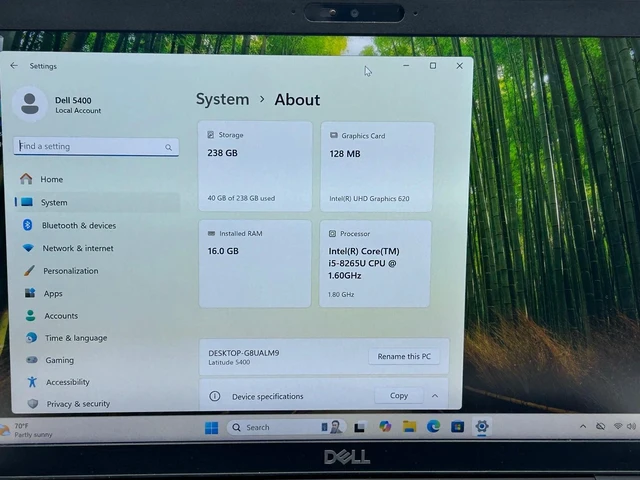Image resolution: width=640 pixels, height=480 pixels.
Task: Open Microsoft Edge from the taskbar
Action: pyautogui.click(x=433, y=427)
